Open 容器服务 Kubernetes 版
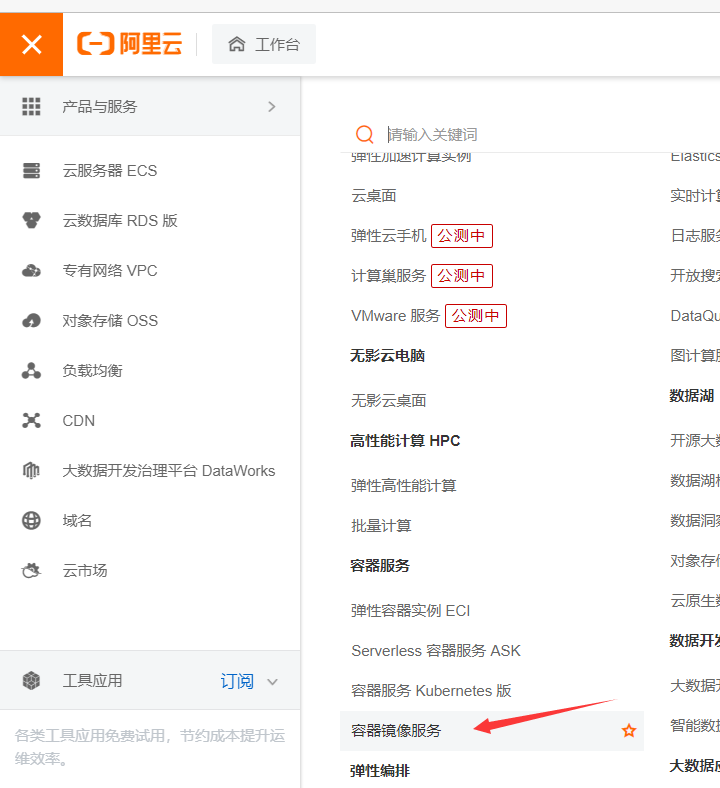The height and width of the screenshot is (788, 720). point(431,691)
